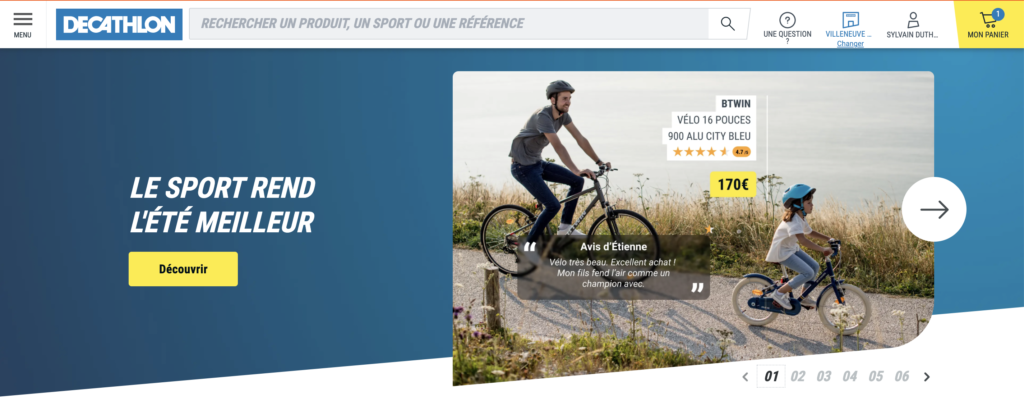The width and height of the screenshot is (1024, 410).
Task: Open the Une Question help icon
Action: 788,20
